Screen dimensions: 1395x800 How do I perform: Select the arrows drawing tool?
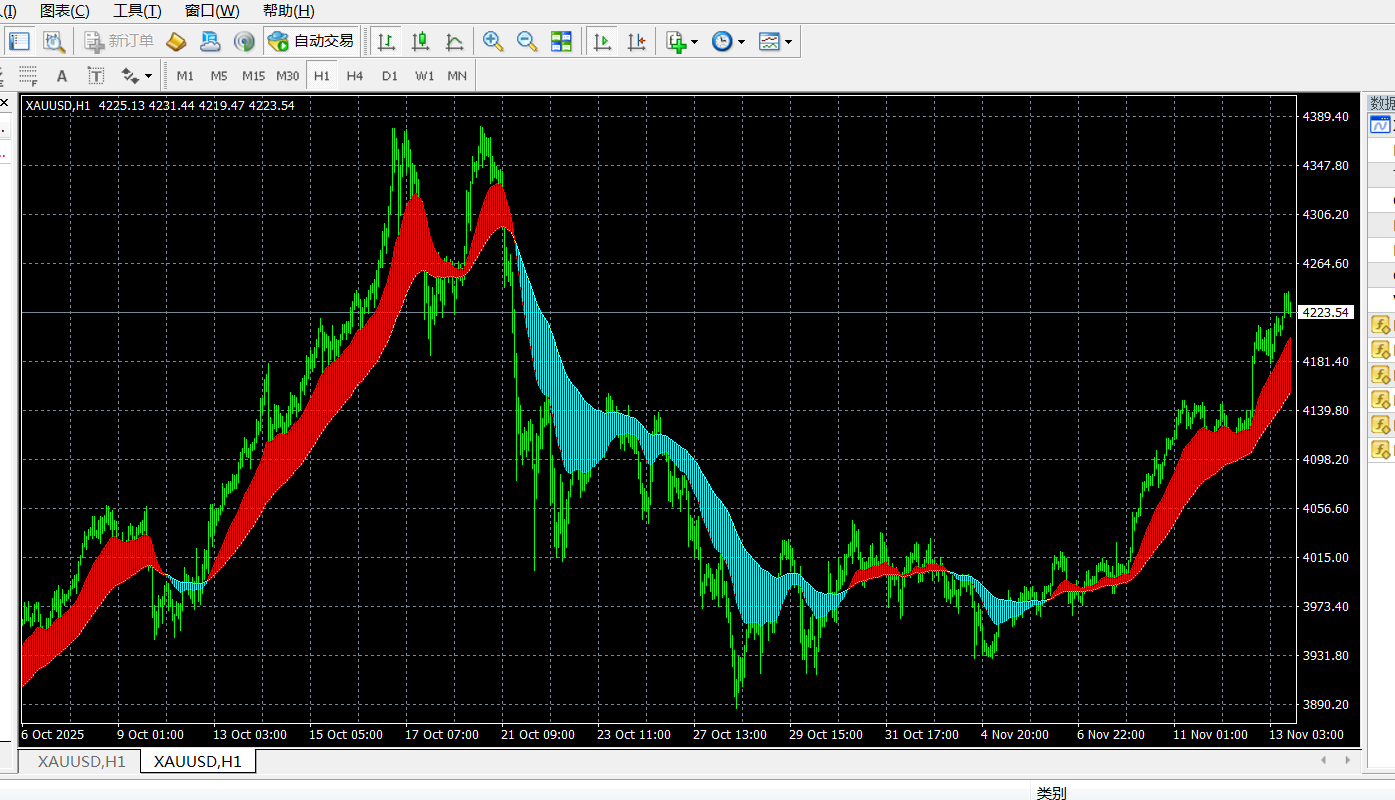130,76
